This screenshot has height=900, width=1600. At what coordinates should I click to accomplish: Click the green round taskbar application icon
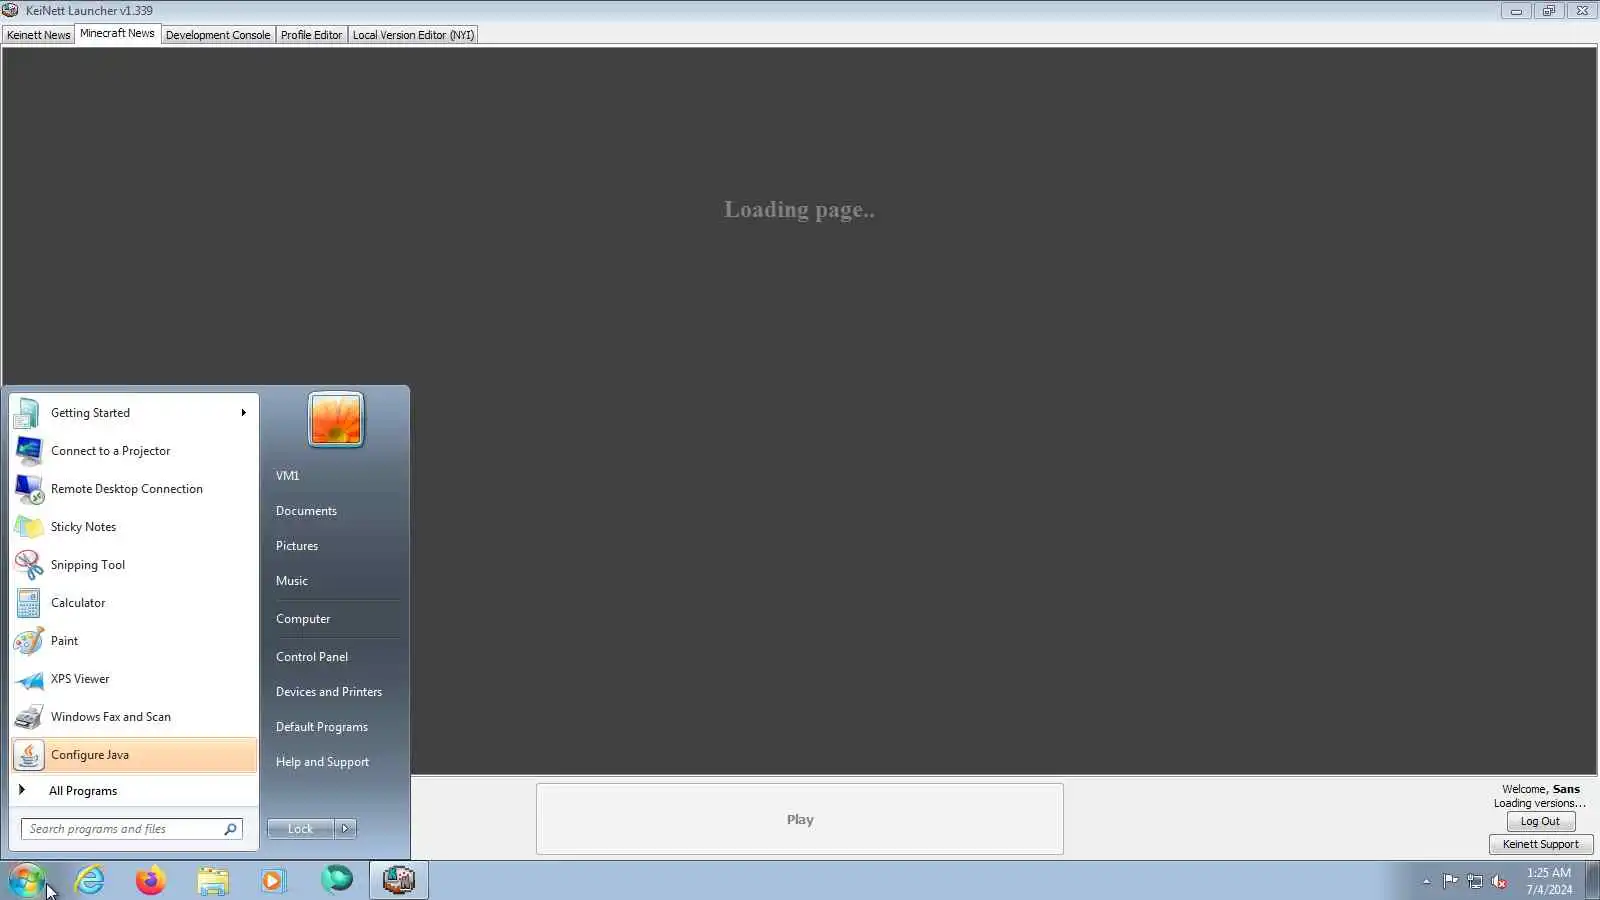[337, 879]
